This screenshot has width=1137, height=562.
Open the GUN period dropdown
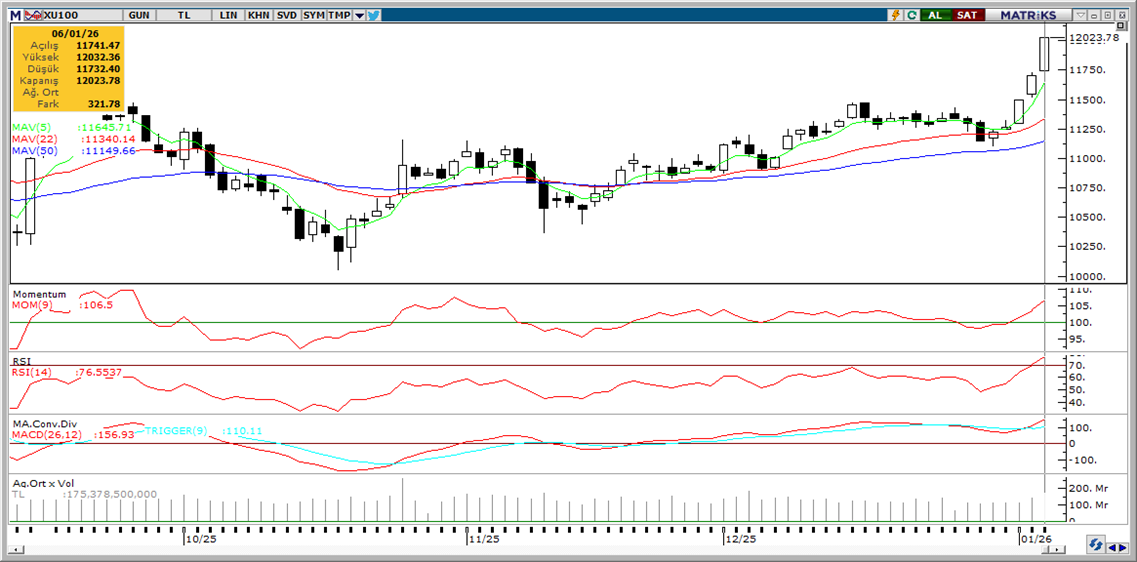click(140, 15)
